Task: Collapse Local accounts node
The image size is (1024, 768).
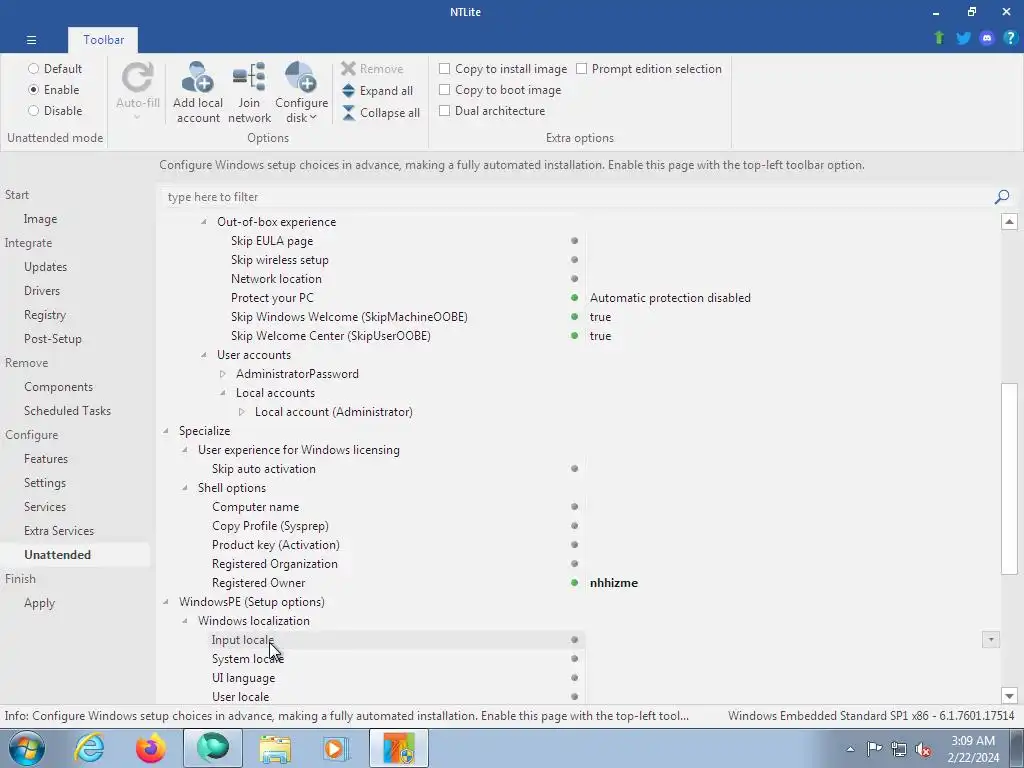Action: point(223,393)
